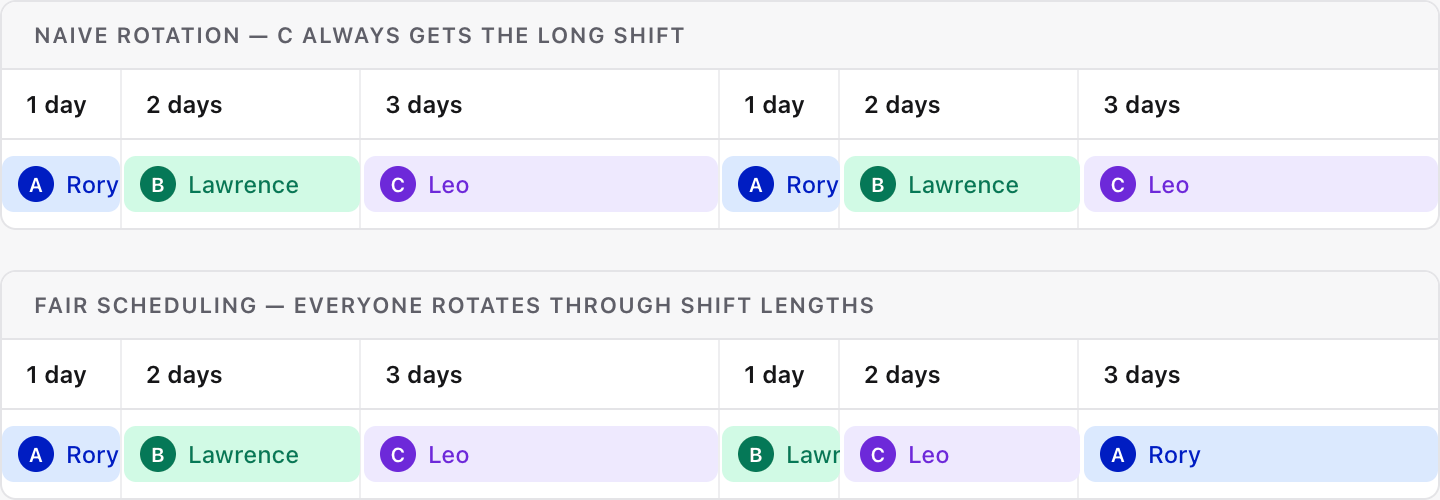The width and height of the screenshot is (1440, 500).
Task: Click the first '1 day' column header in Naive Rotation
Action: [56, 105]
